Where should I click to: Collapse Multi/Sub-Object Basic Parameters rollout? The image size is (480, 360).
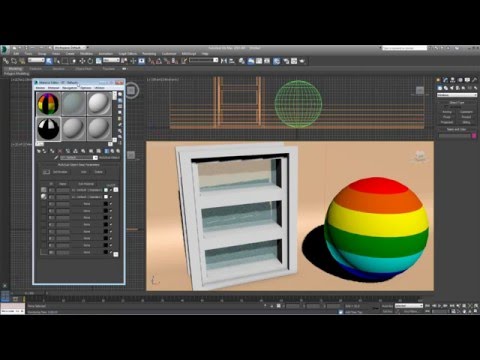(x=79, y=165)
